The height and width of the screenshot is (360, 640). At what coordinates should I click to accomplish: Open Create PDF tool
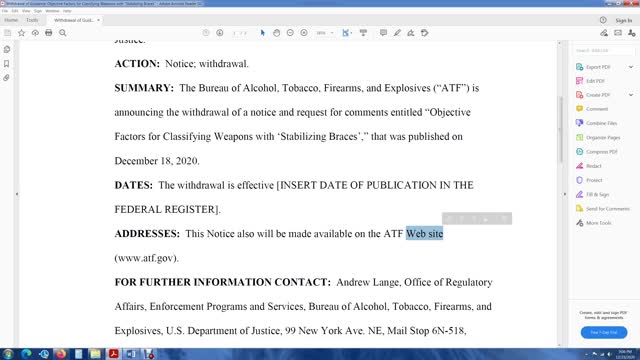coord(593,95)
